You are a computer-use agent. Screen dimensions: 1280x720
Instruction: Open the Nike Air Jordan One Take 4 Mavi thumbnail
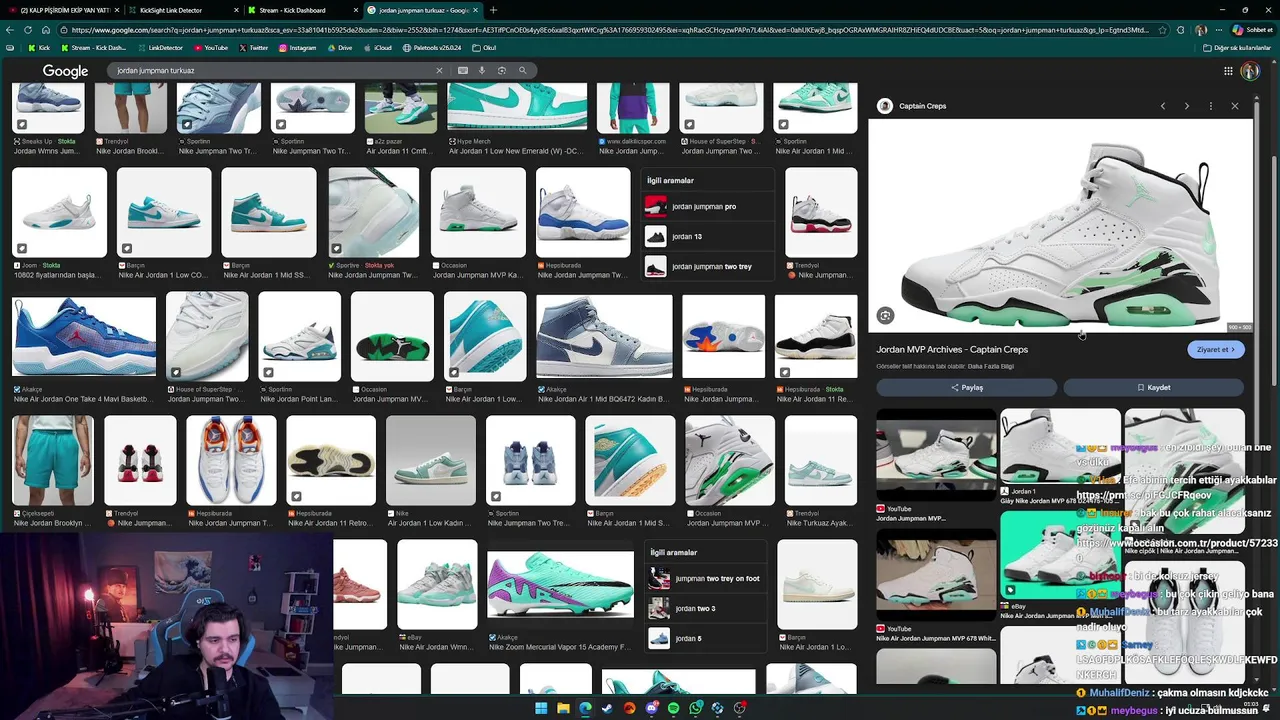[84, 337]
